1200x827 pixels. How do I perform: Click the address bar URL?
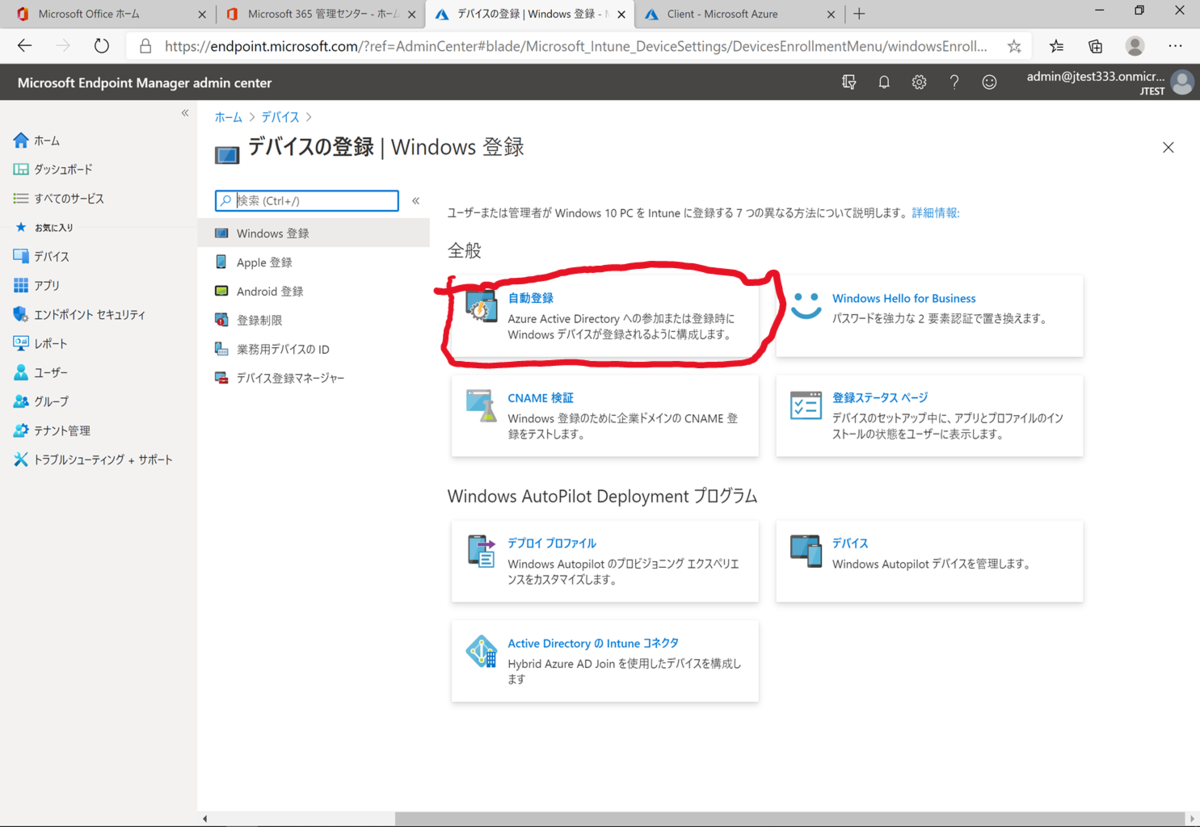(x=575, y=46)
